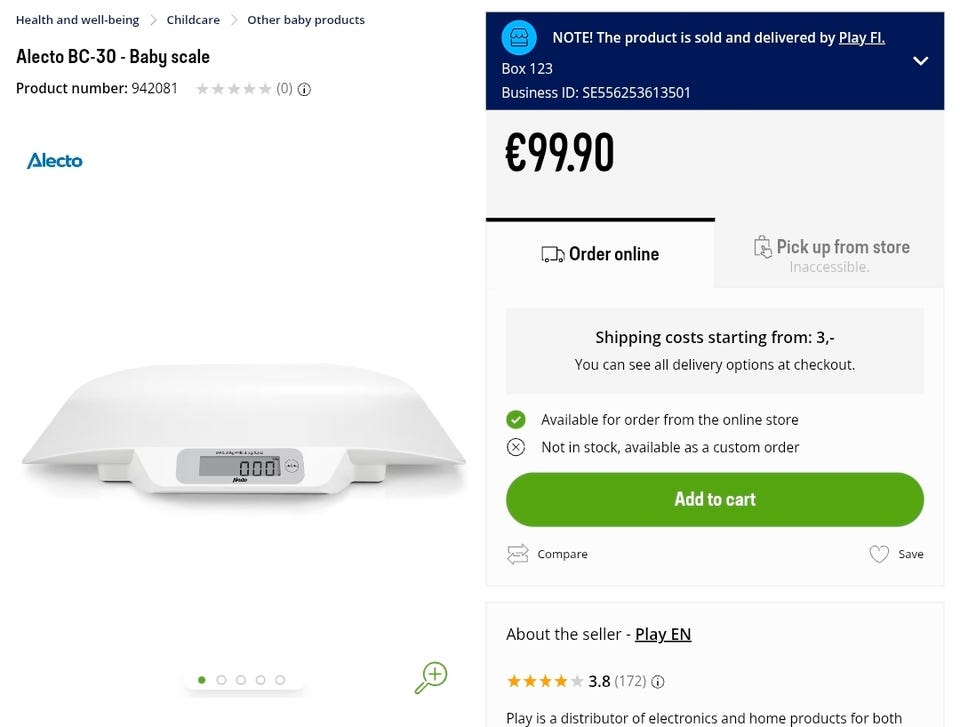
Task: Switch to Pick up from store tab
Action: pos(830,254)
